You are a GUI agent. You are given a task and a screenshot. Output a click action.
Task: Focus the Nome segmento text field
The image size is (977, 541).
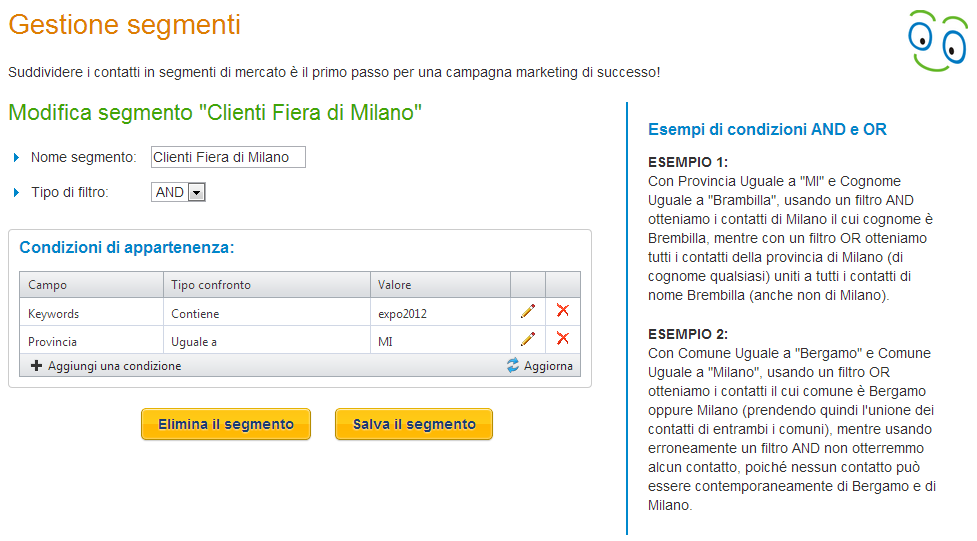point(228,157)
